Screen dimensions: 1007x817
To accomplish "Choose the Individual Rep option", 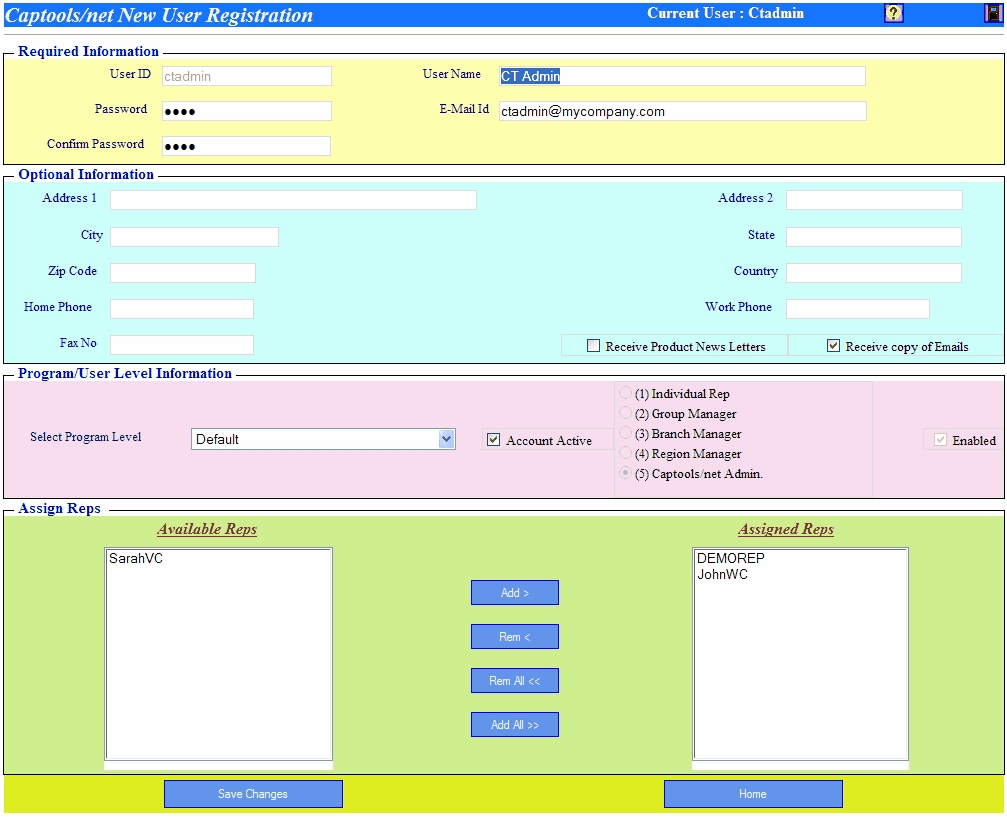I will point(625,394).
